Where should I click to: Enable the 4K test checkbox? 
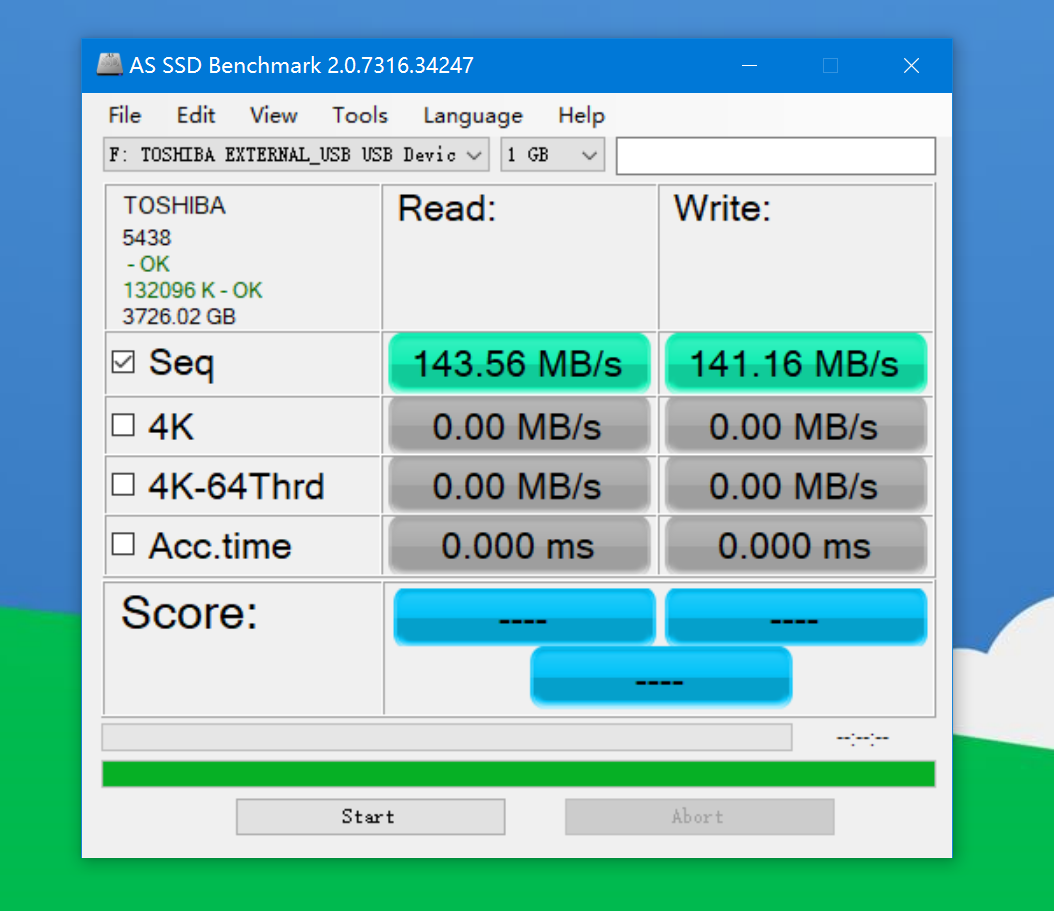[123, 425]
